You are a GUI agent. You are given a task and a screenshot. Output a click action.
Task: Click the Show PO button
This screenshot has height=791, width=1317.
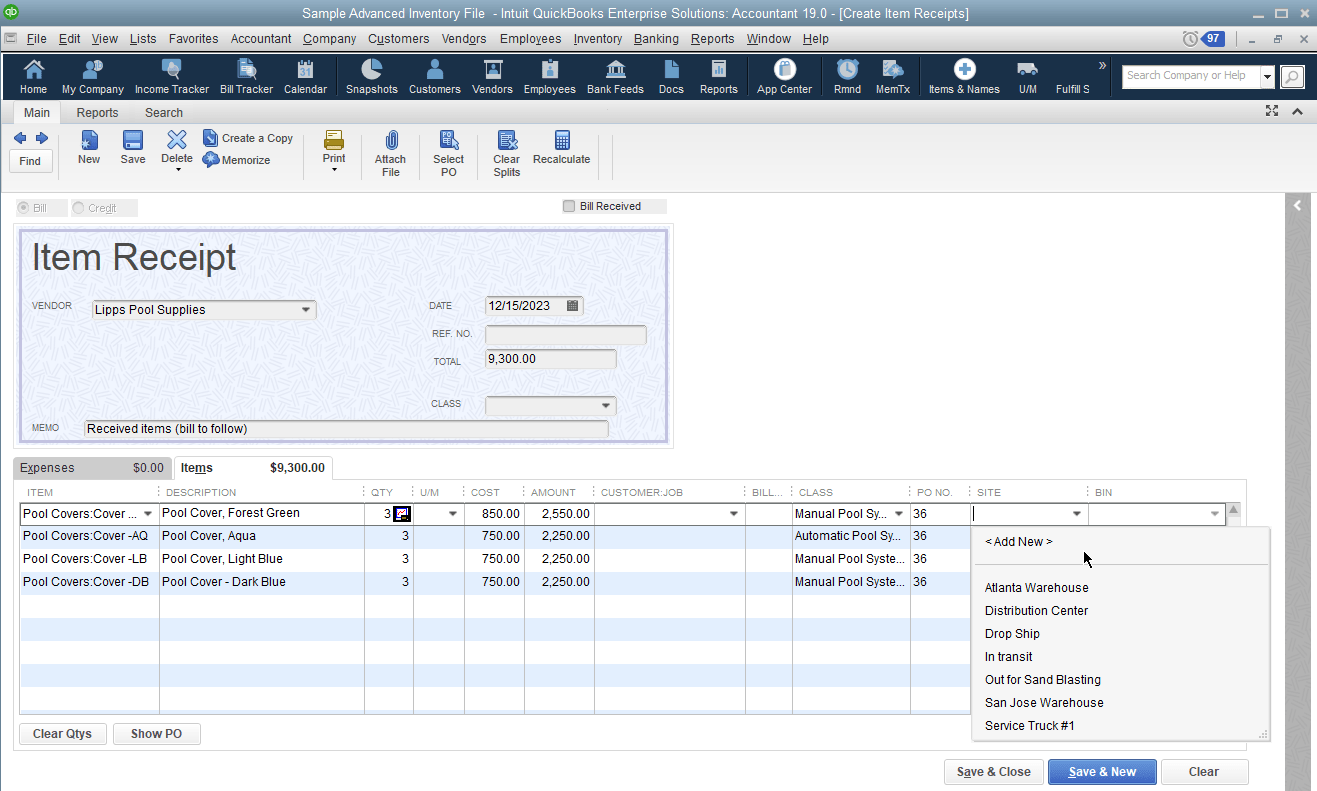[156, 734]
